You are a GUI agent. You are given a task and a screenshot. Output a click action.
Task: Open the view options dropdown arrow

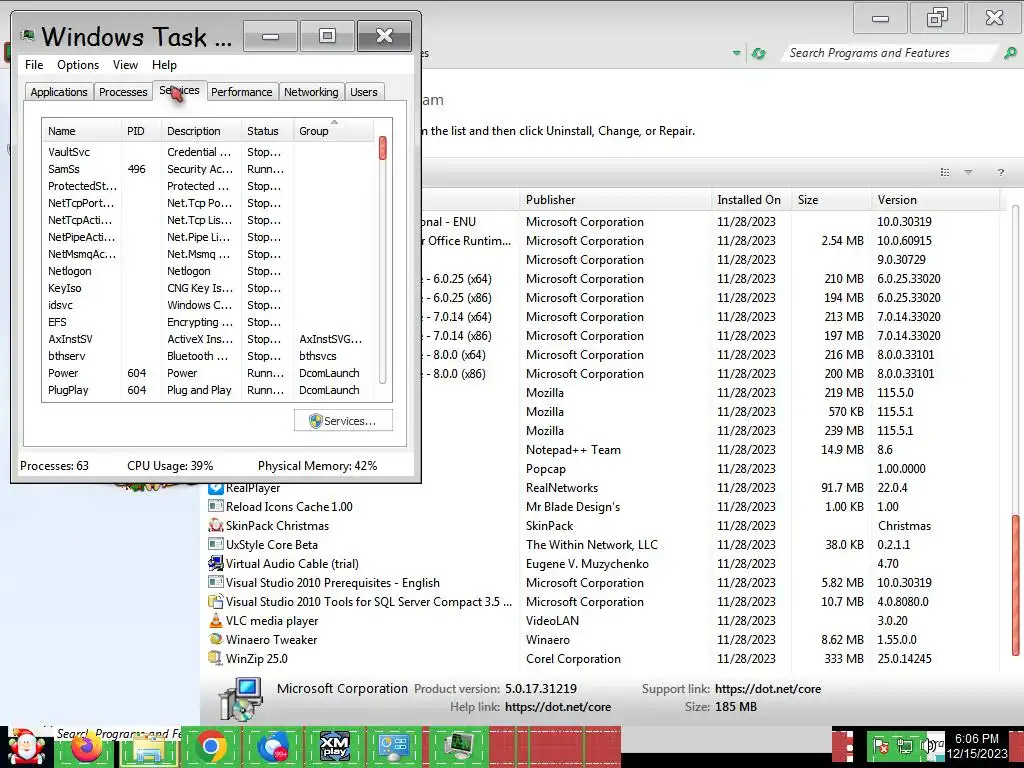(968, 172)
